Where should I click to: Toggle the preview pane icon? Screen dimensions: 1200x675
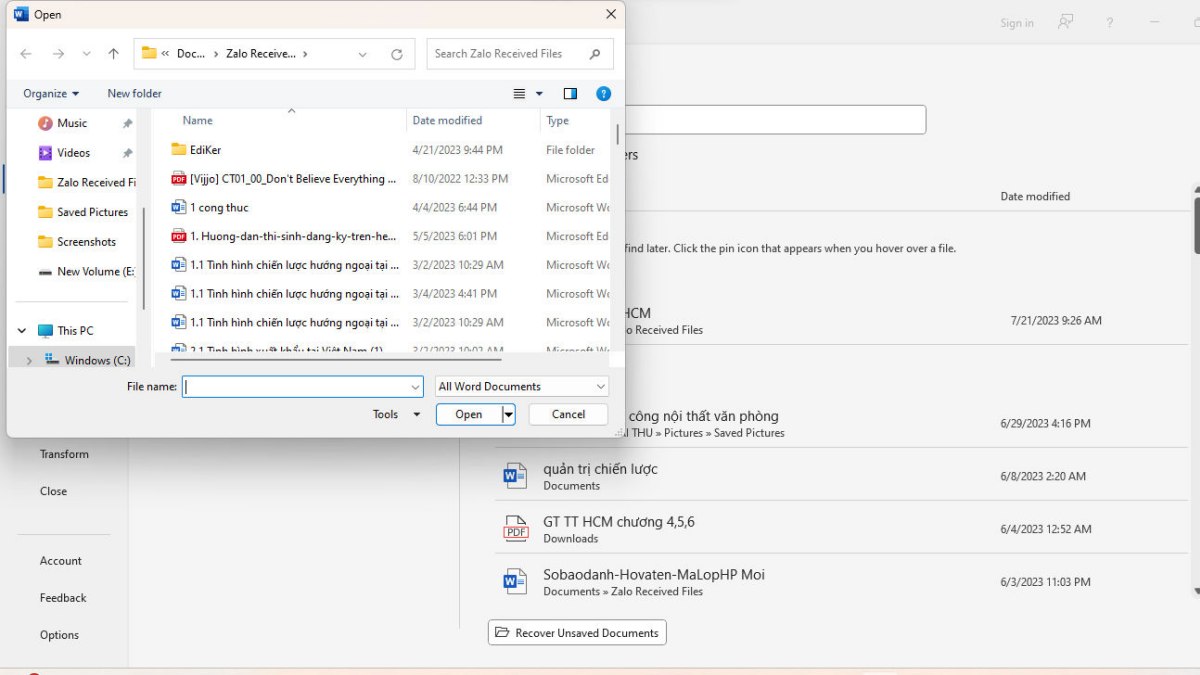click(570, 94)
